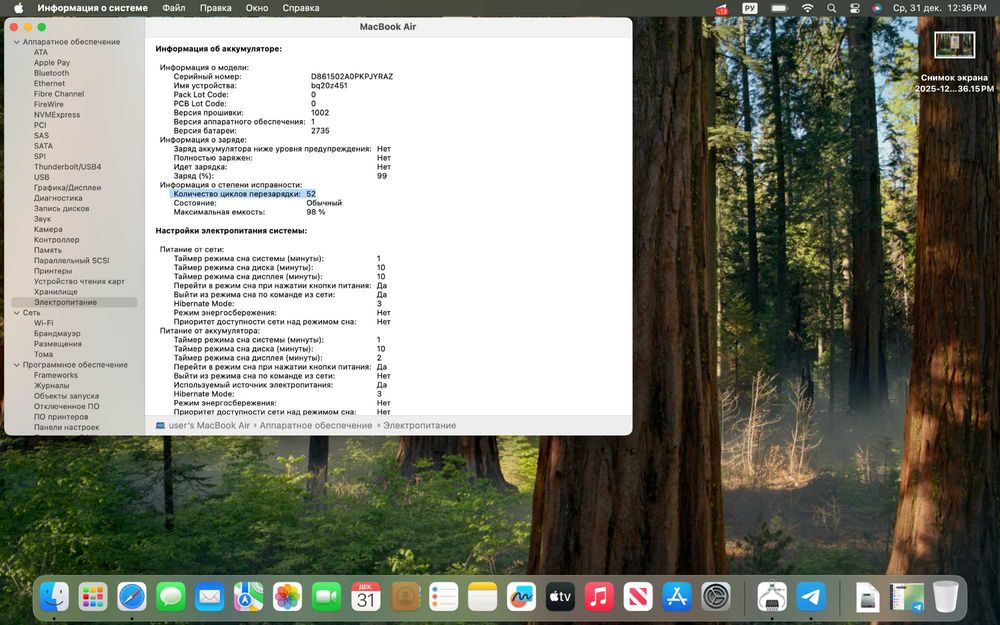Open Maps app in the Dock
The width and height of the screenshot is (1000, 625).
click(x=249, y=597)
